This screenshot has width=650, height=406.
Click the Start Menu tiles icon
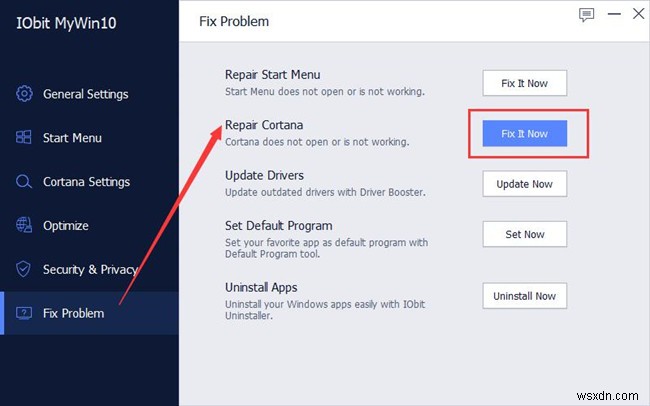click(x=24, y=138)
